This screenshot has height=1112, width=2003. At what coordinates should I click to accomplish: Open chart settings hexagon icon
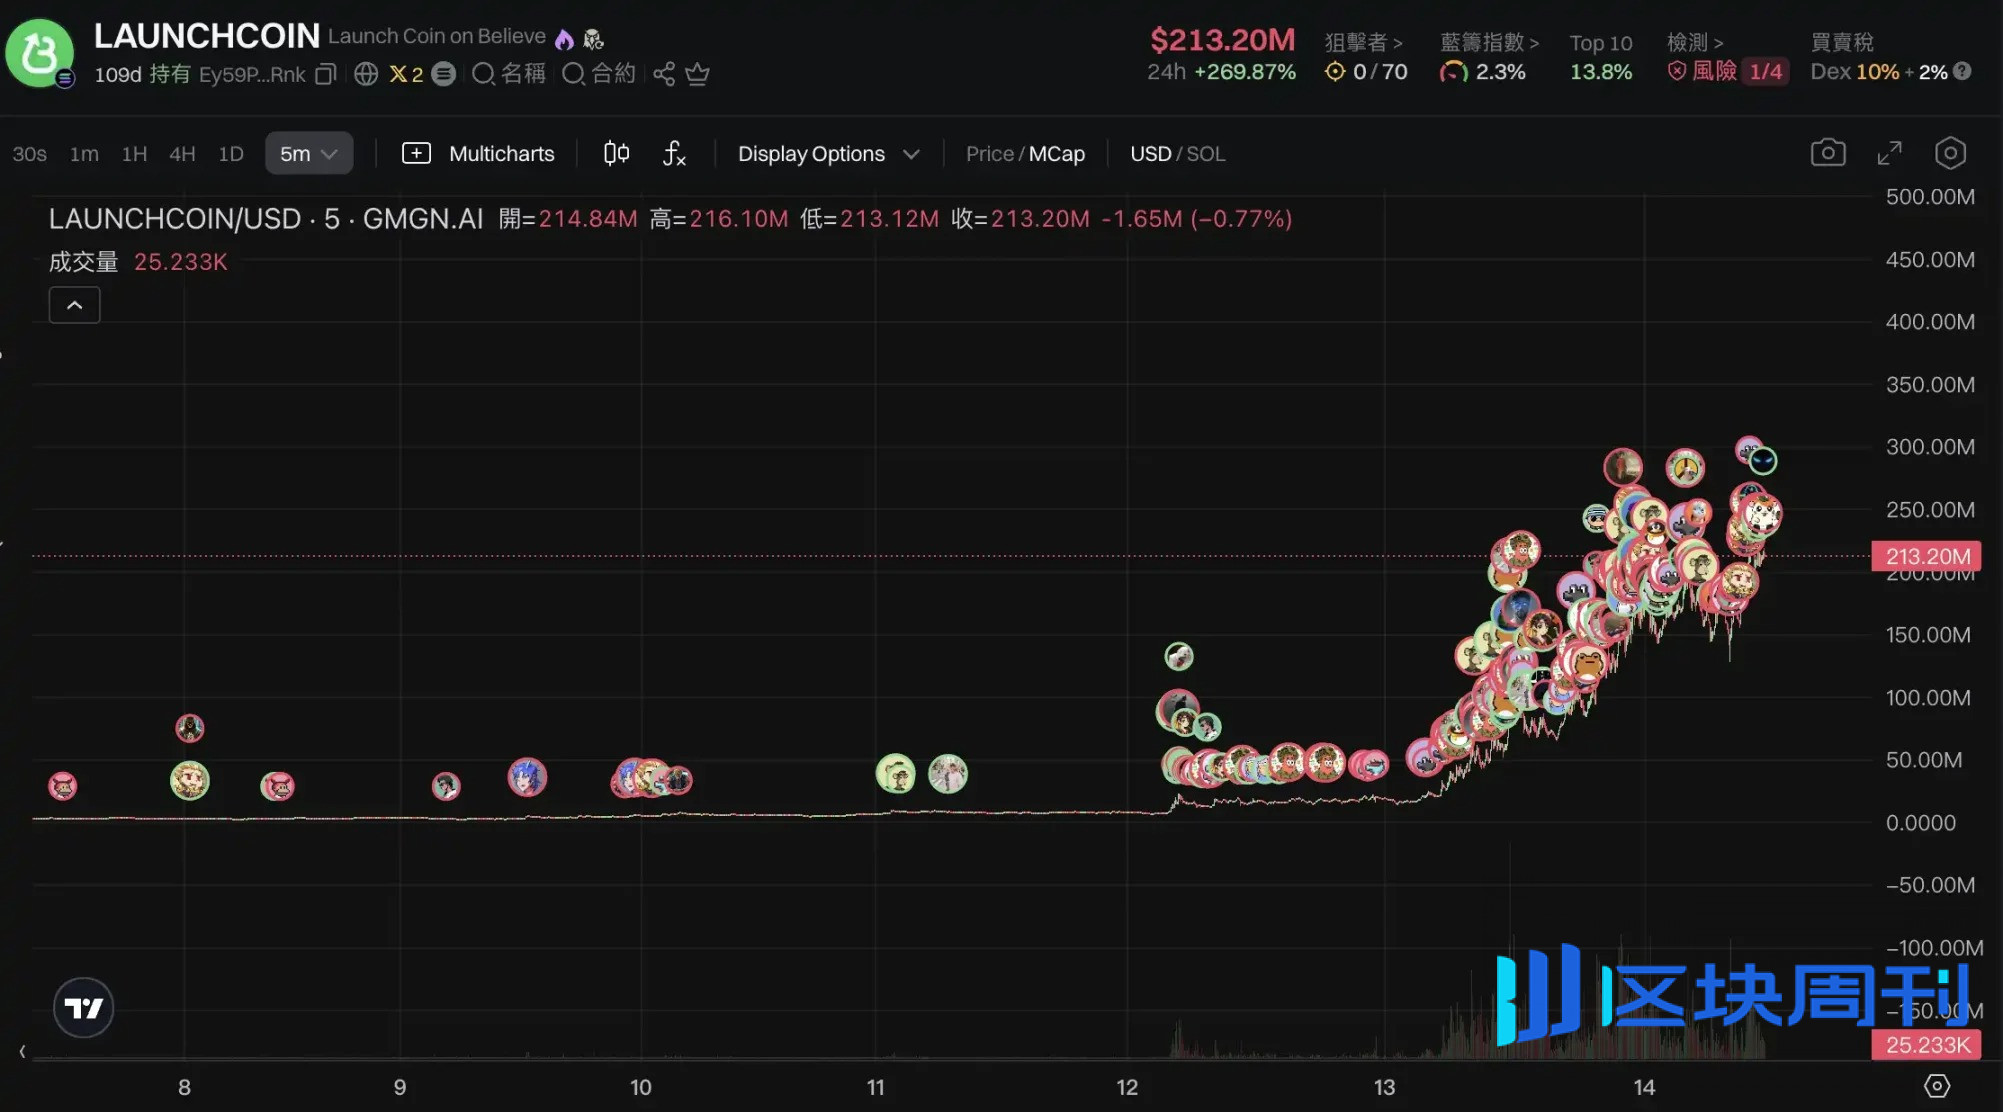click(x=1950, y=153)
